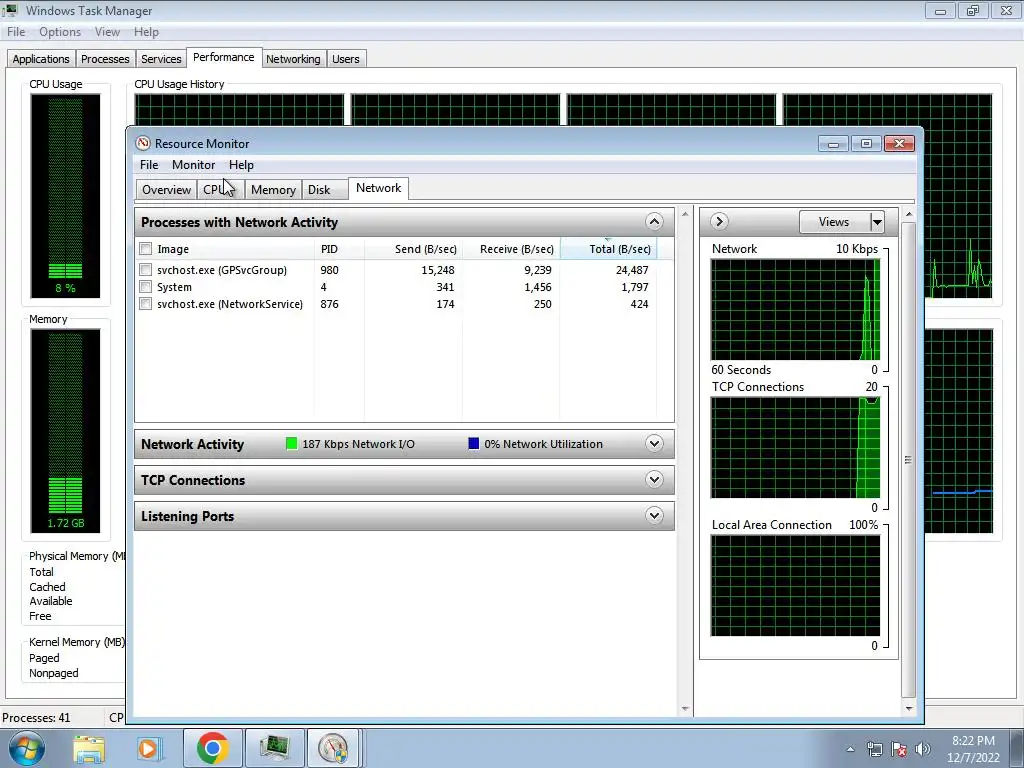This screenshot has width=1024, height=768.
Task: Open the Windows Start menu orb
Action: click(x=27, y=748)
